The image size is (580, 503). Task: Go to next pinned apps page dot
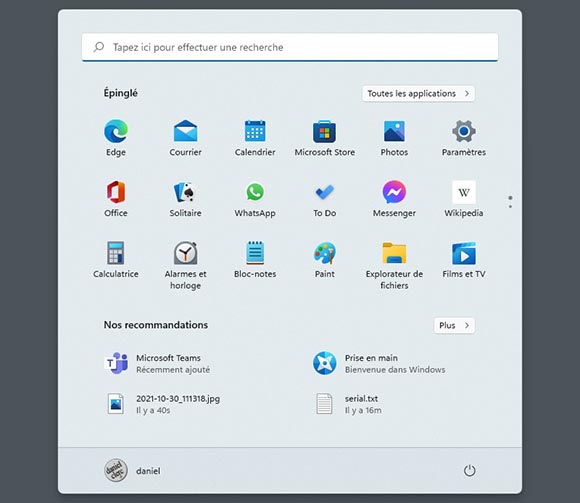tap(510, 206)
